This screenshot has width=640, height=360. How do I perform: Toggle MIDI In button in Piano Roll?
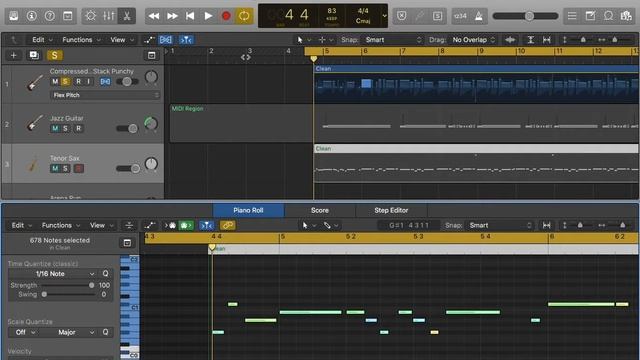(171, 225)
